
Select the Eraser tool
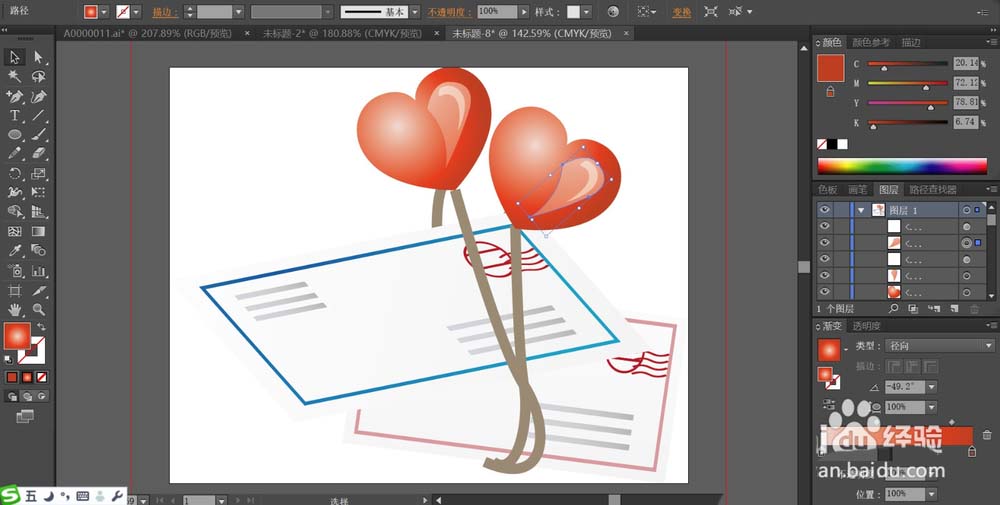[38, 154]
